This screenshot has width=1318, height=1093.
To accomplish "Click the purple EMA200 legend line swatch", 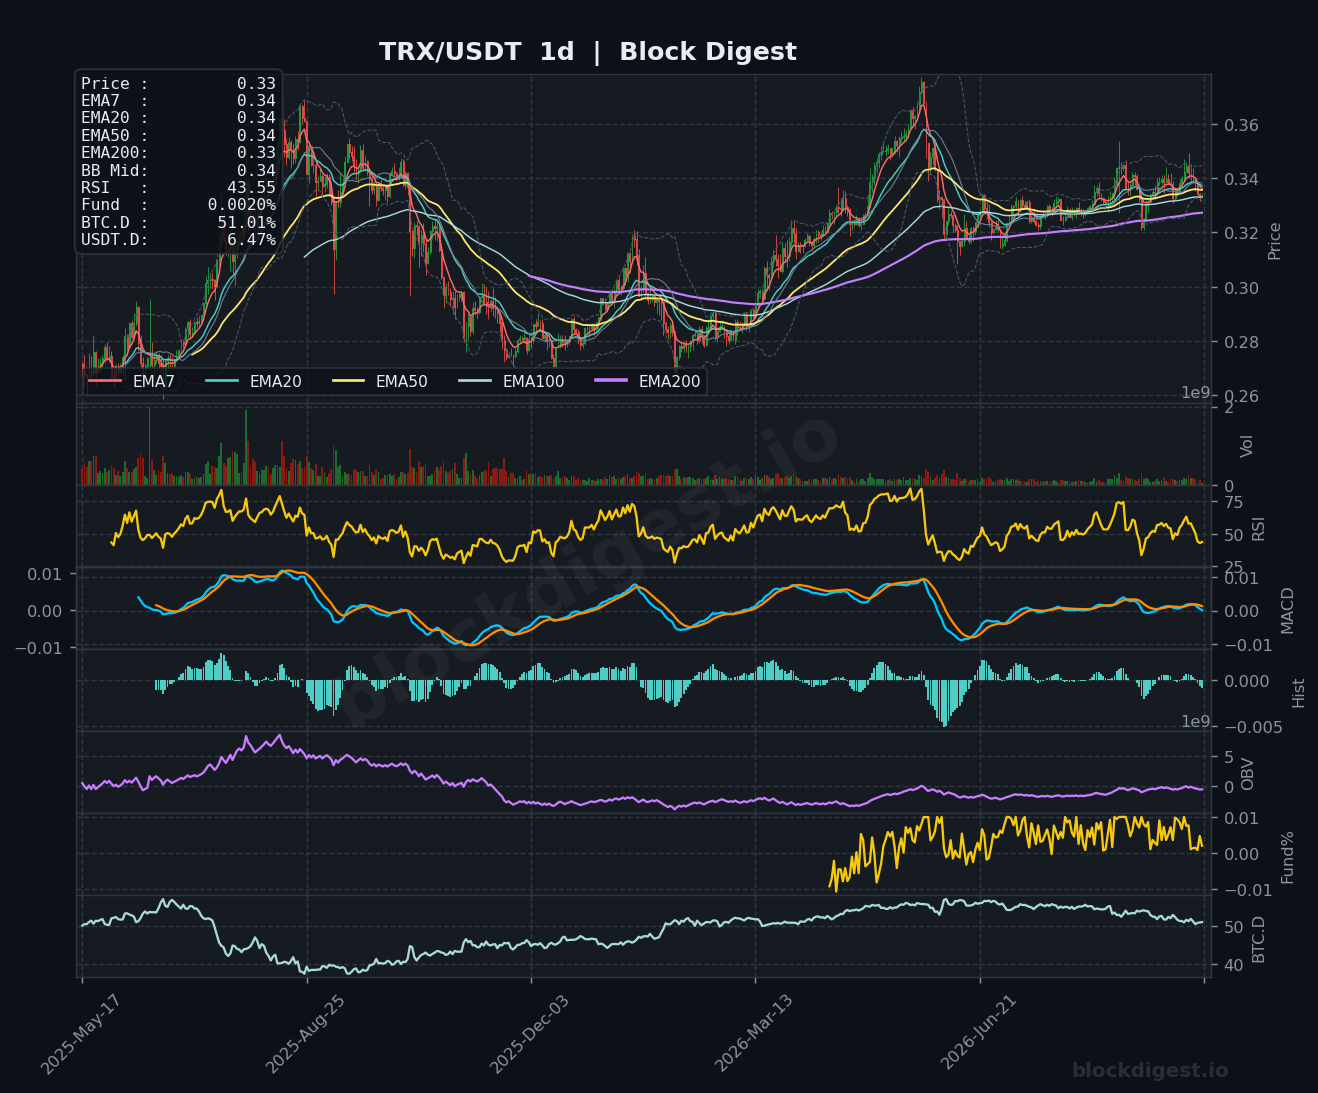I will click(x=611, y=381).
